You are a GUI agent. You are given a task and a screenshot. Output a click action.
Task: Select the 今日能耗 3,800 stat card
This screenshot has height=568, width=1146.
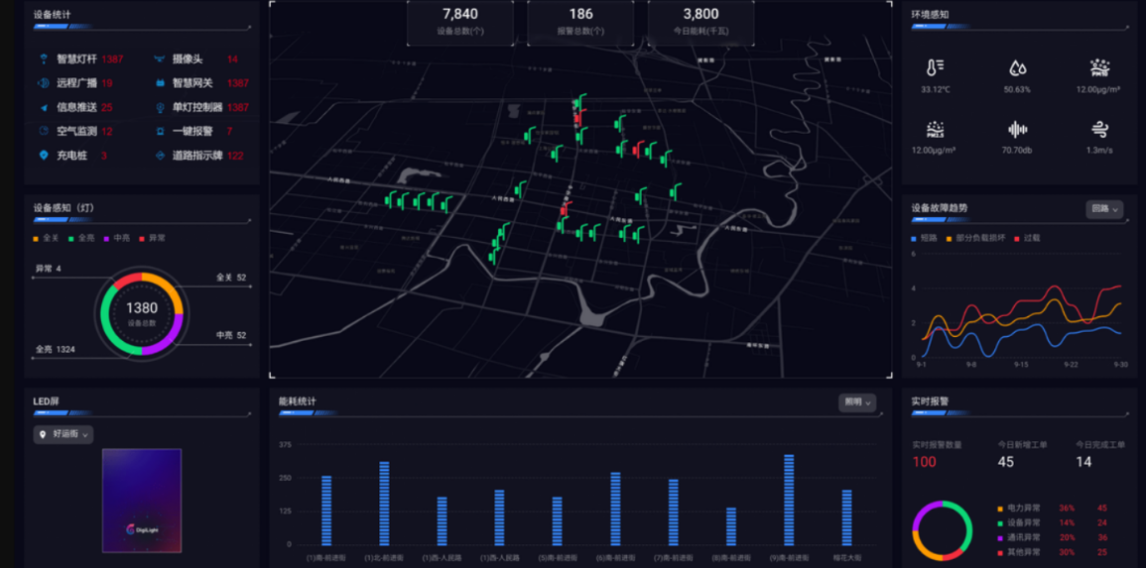tap(700, 22)
